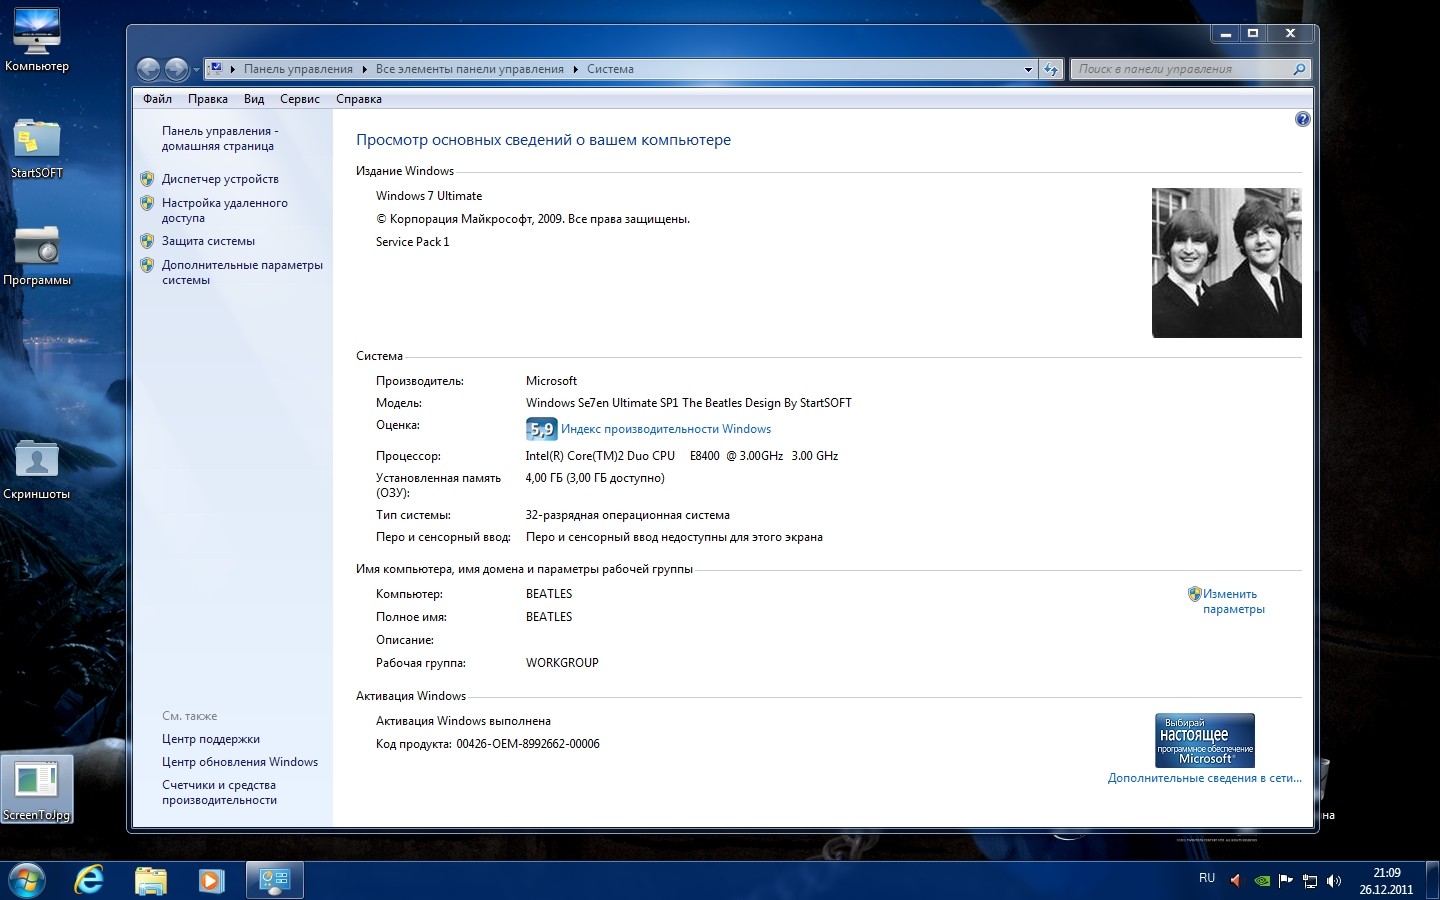Open network tray icon
The width and height of the screenshot is (1440, 900).
(x=1309, y=881)
